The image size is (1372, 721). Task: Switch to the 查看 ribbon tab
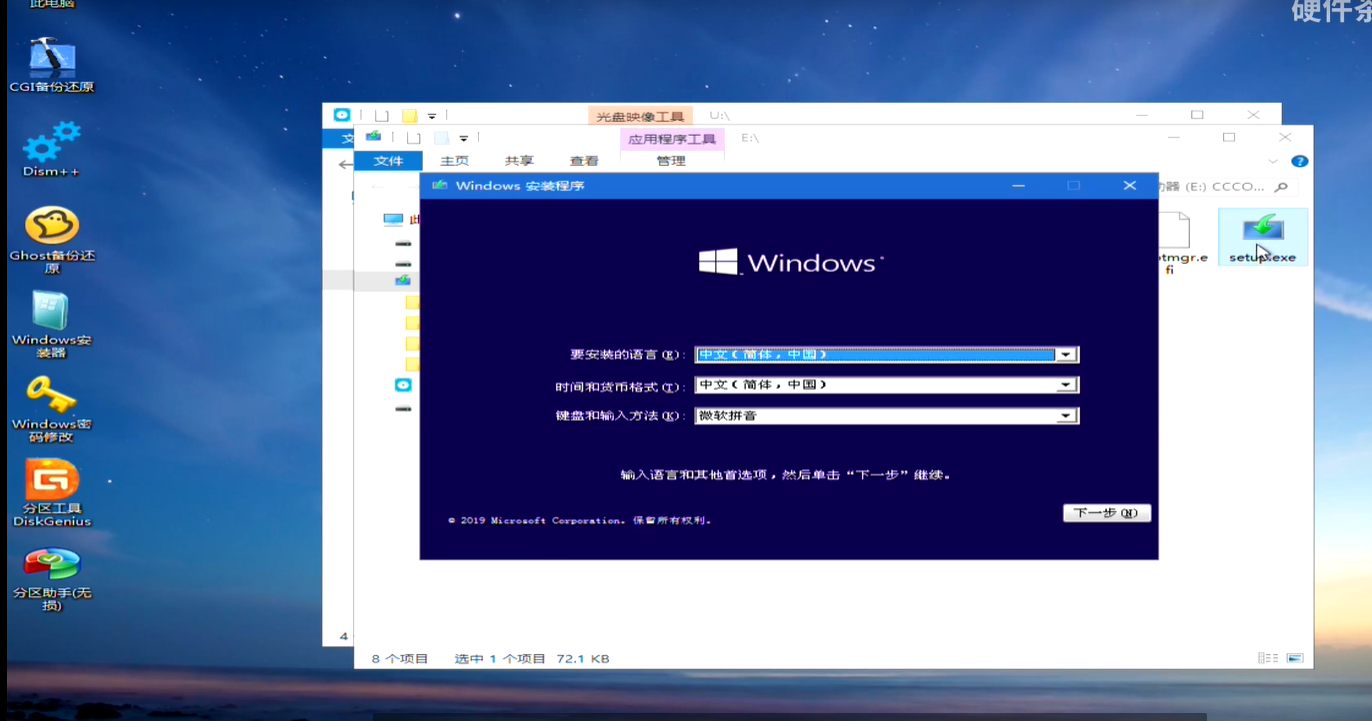[x=584, y=161]
